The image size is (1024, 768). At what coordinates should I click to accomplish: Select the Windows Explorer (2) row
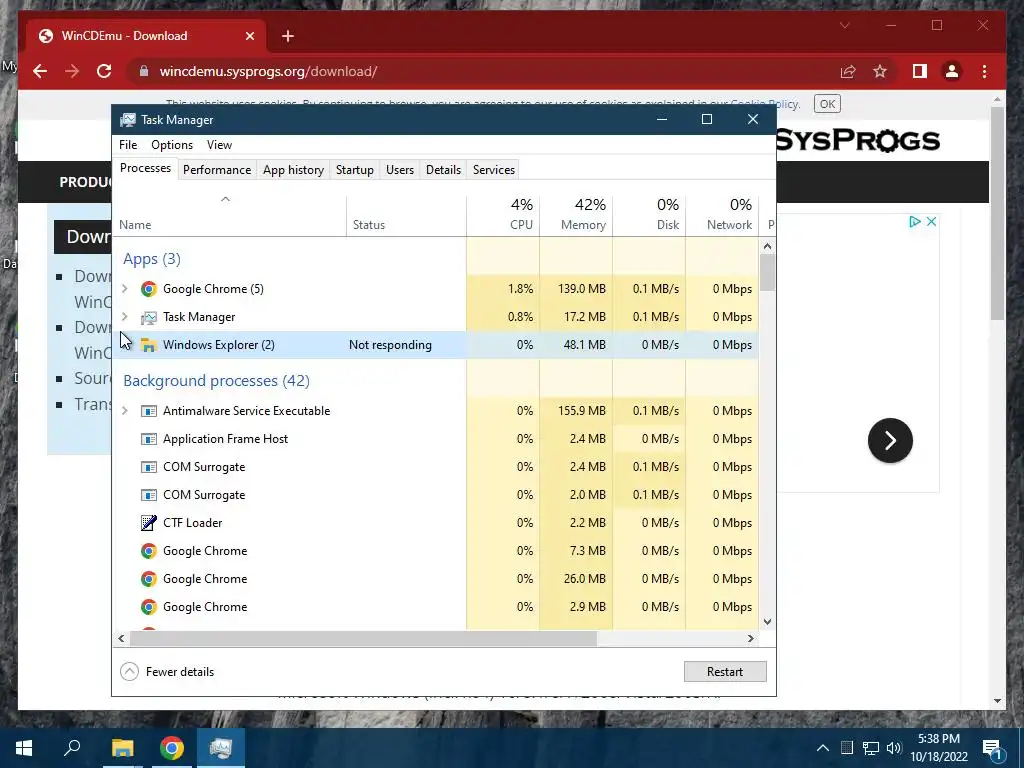[x=436, y=345]
